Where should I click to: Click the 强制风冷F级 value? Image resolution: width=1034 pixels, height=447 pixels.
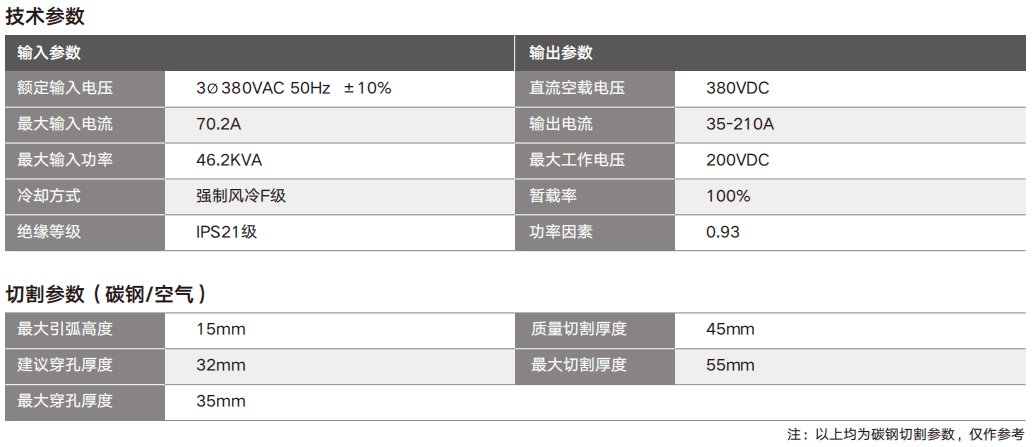[241, 196]
